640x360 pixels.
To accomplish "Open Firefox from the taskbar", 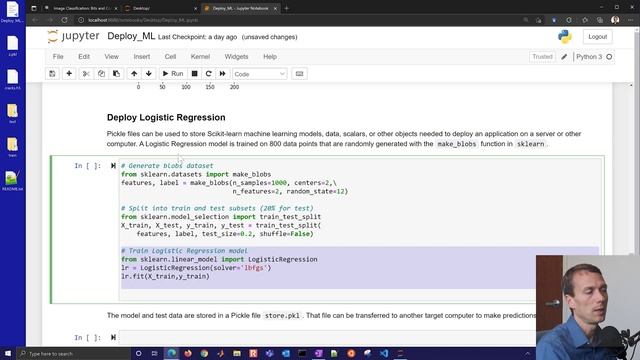I will pyautogui.click(x=188, y=353).
